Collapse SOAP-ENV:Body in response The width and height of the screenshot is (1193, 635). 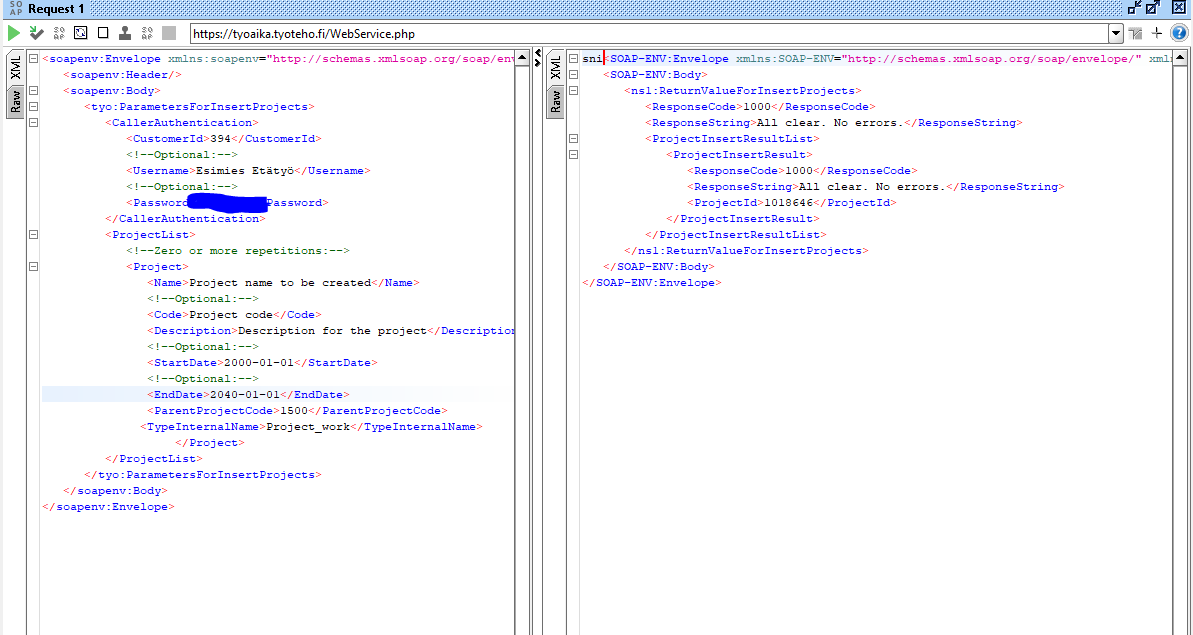coord(574,75)
